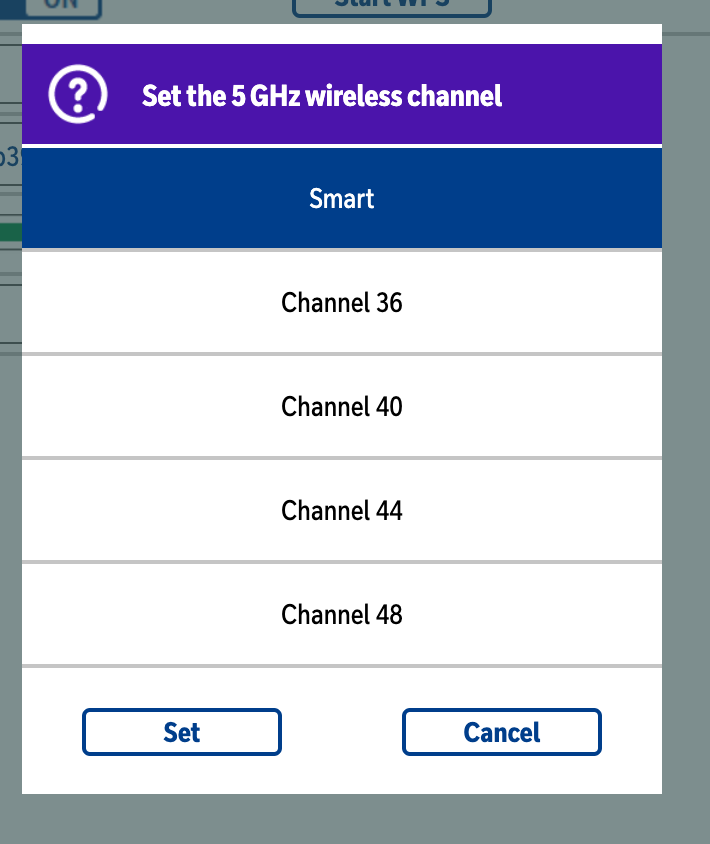Click the green status bar at the left edge
The width and height of the screenshot is (710, 844).
coord(11,233)
